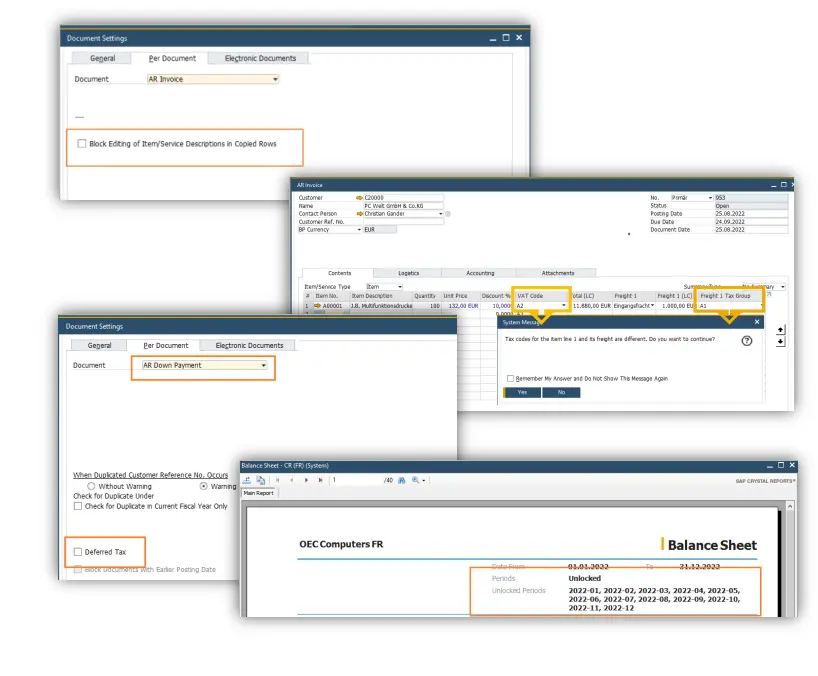Image resolution: width=818 pixels, height=676 pixels.
Task: Click No in the System Message dialog
Action: click(x=561, y=392)
